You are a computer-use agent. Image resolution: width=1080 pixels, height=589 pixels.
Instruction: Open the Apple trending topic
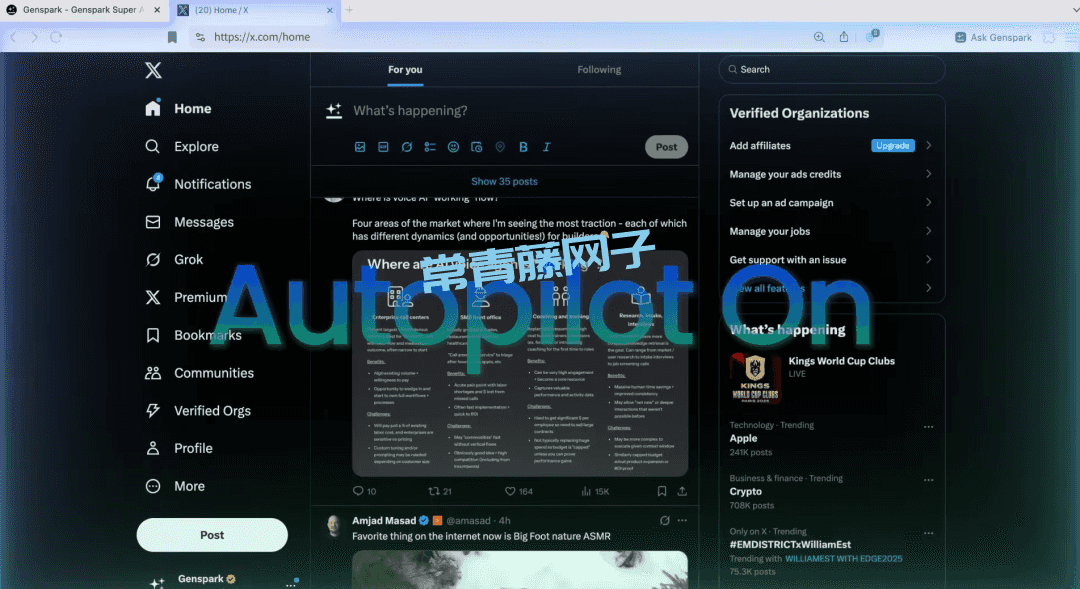coord(743,438)
